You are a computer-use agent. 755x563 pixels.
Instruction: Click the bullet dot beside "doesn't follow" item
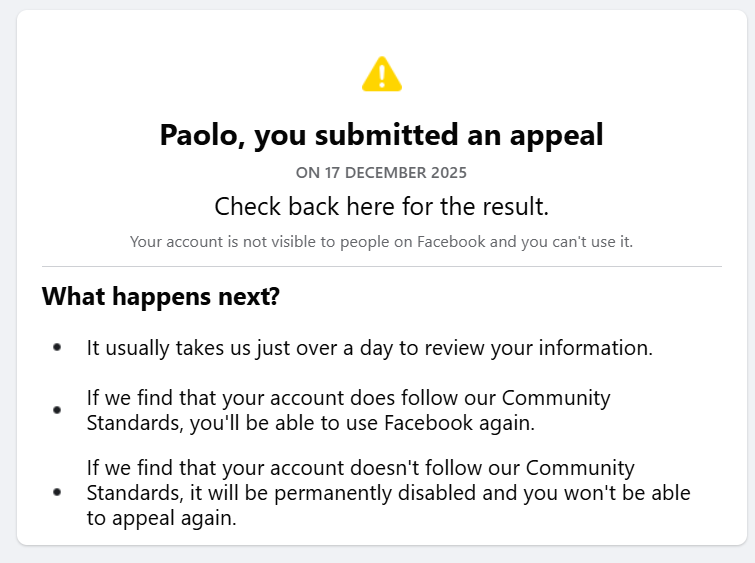[x=57, y=492]
